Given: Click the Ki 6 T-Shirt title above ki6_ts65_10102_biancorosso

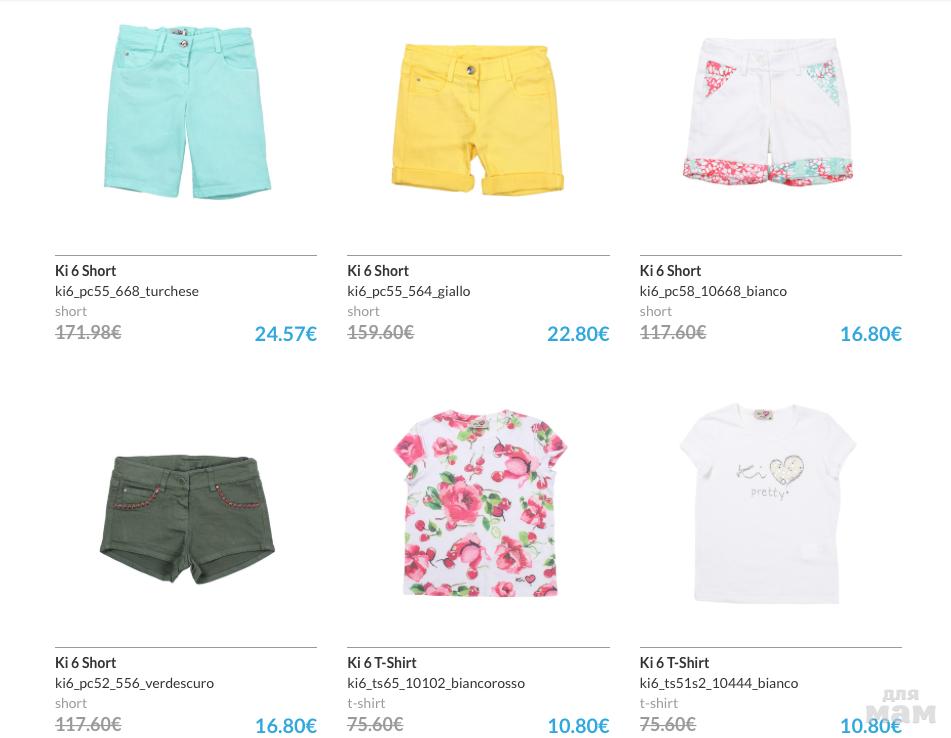Looking at the screenshot, I should (382, 663).
